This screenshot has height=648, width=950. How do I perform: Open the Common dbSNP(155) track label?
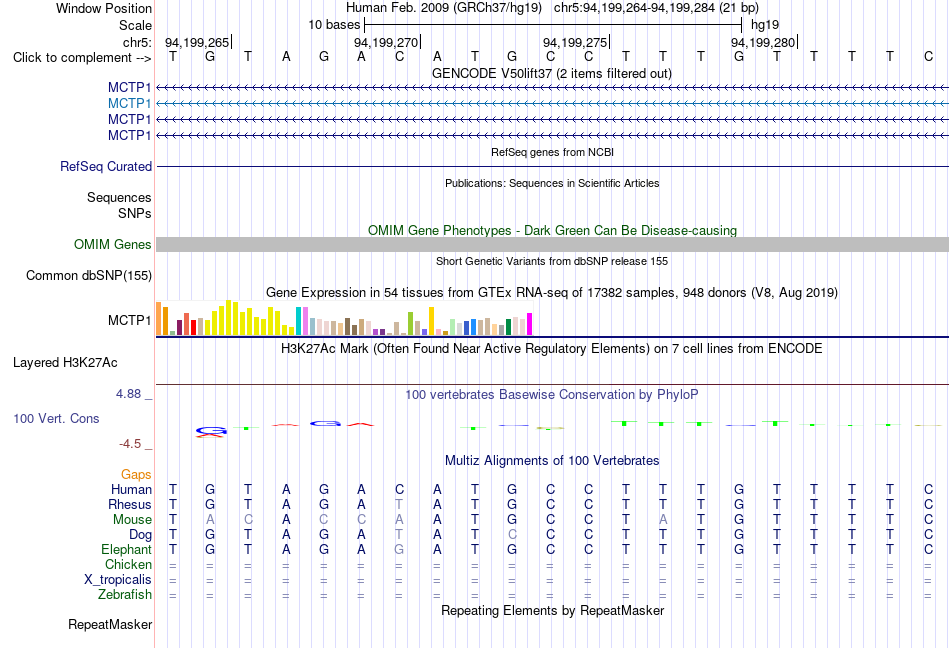[88, 276]
